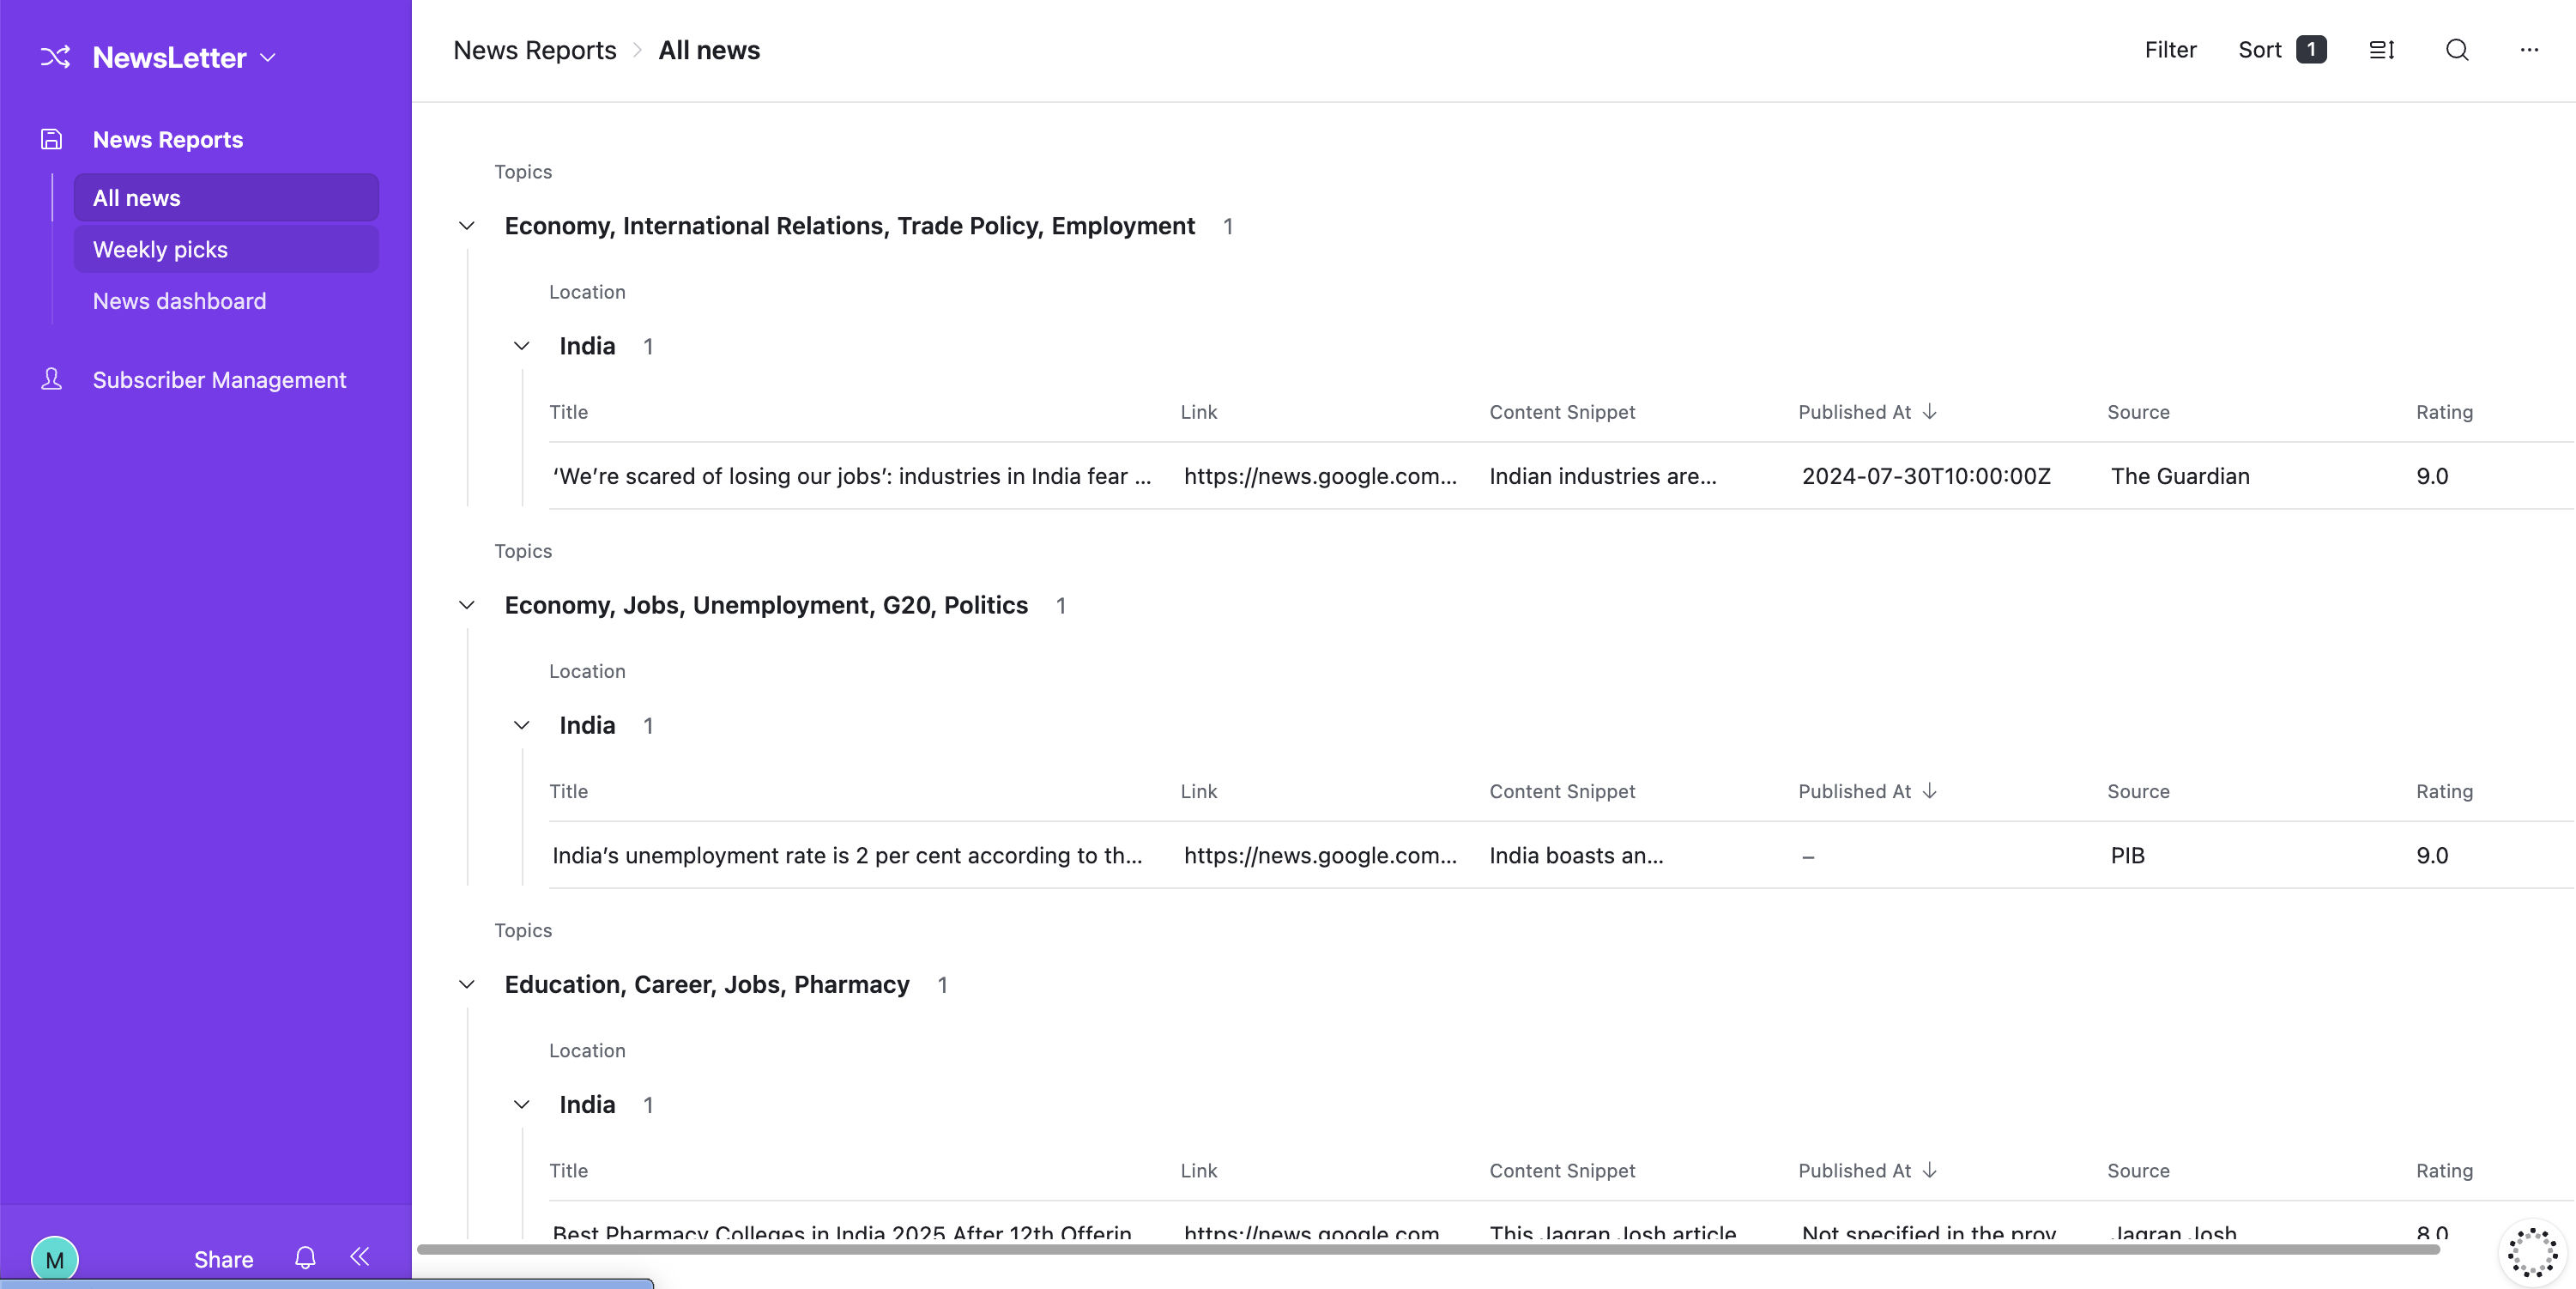Click the loading spinner widget bottom right
This screenshot has width=2576, height=1289.
[2532, 1251]
